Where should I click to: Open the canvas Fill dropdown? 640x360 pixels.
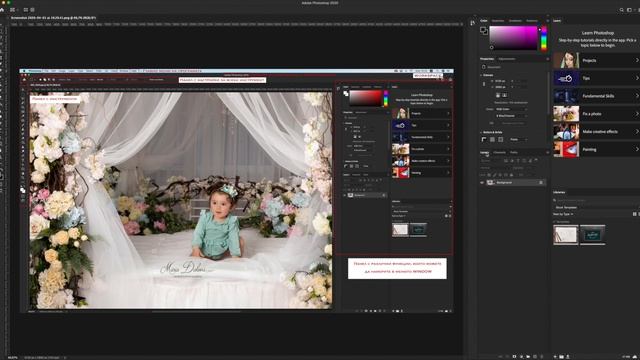coord(511,123)
